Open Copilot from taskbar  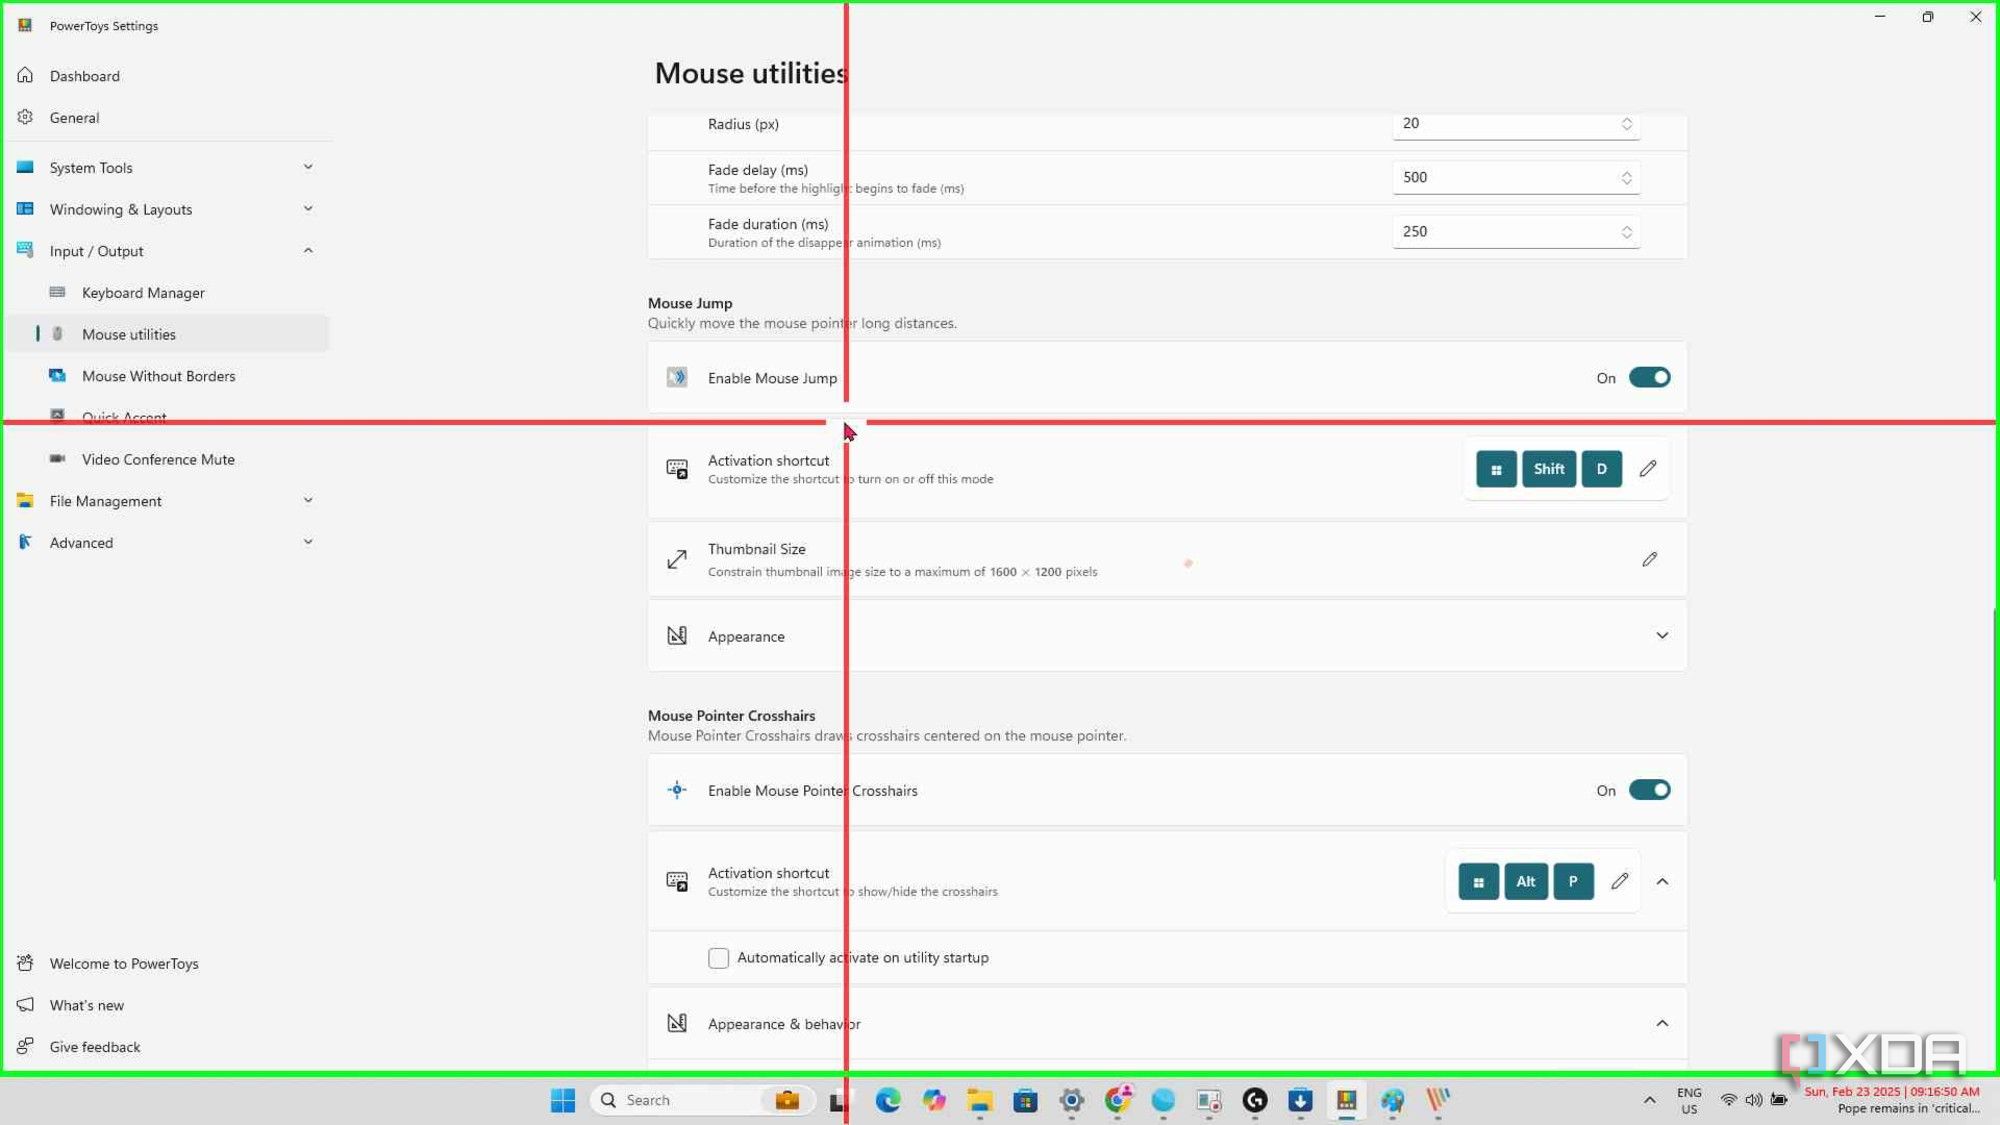pyautogui.click(x=934, y=1101)
